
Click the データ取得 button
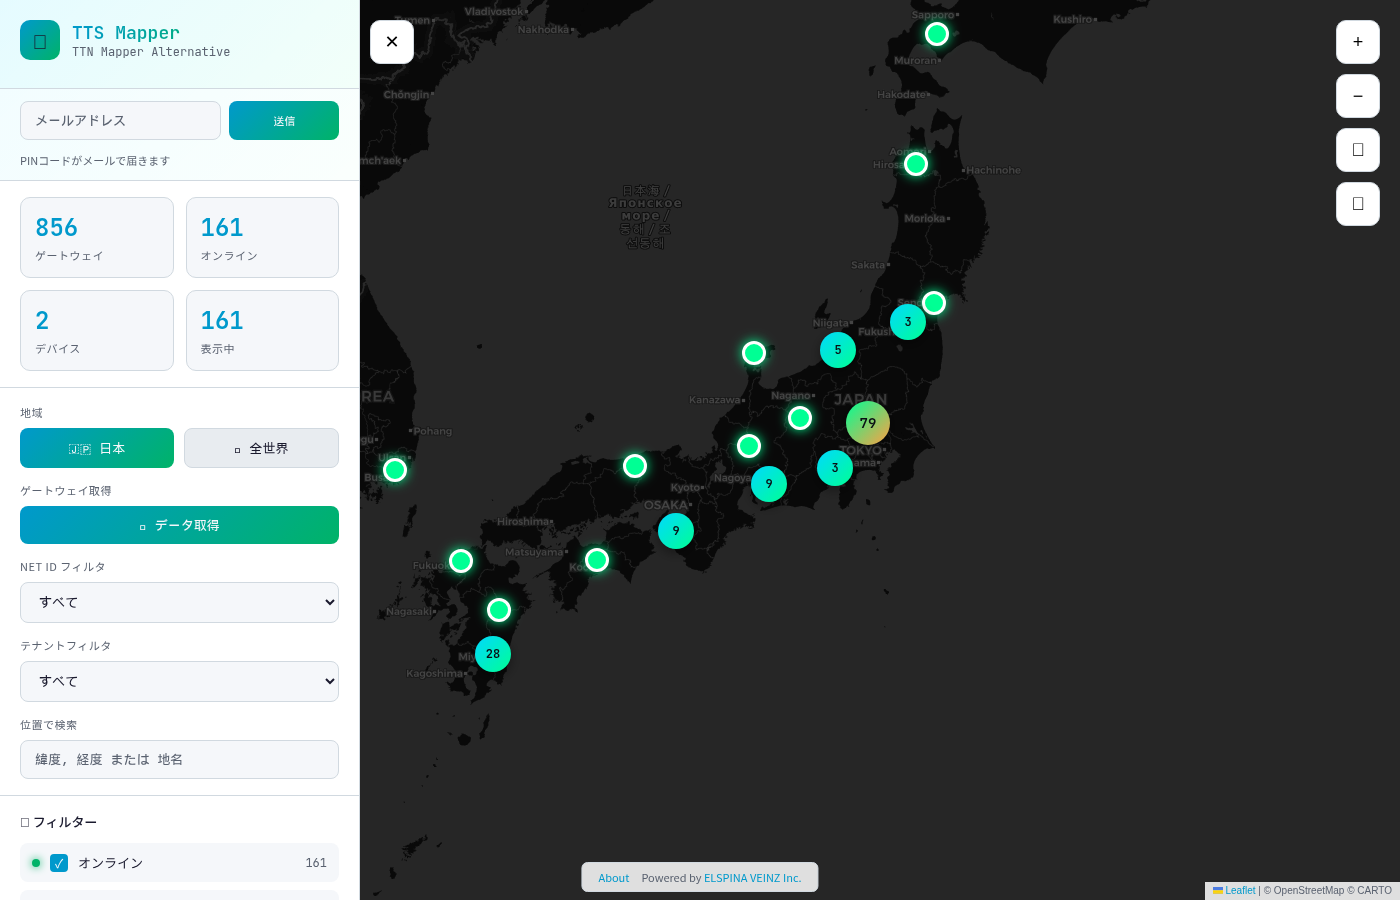point(179,525)
